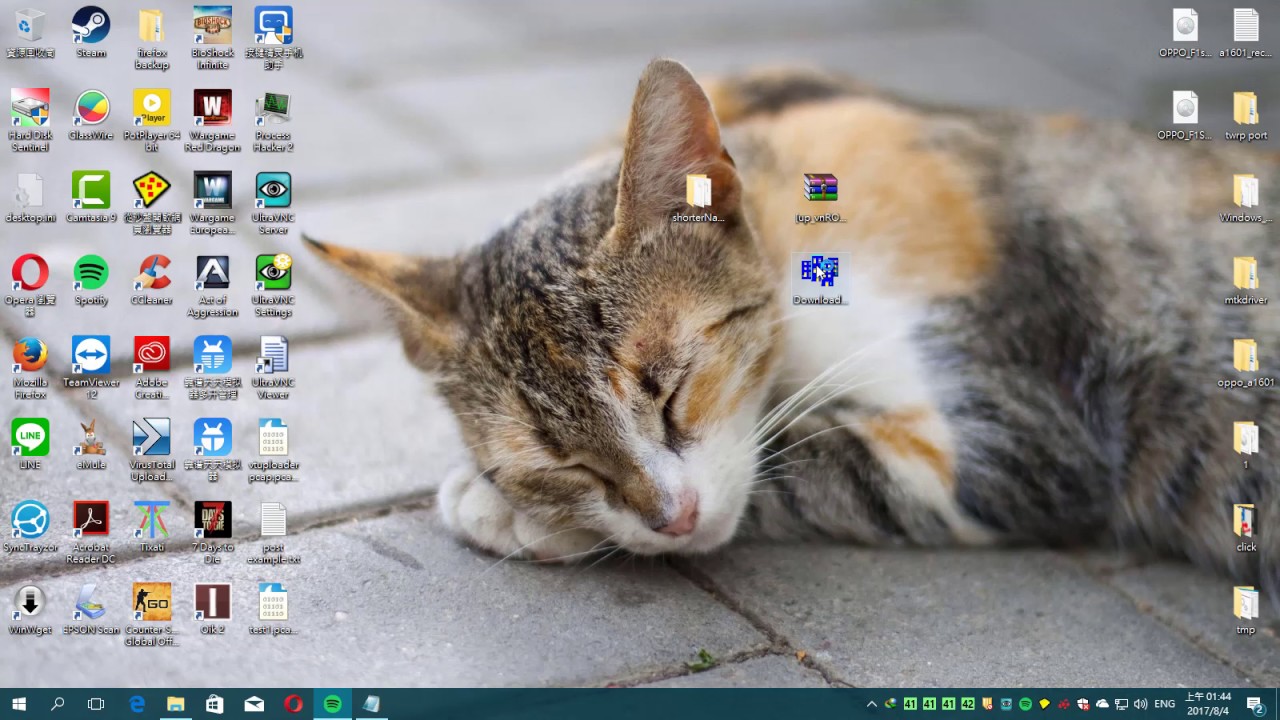Viewport: 1280px width, 720px height.
Task: Select the UltraVNC Server shortcut
Action: click(x=273, y=203)
